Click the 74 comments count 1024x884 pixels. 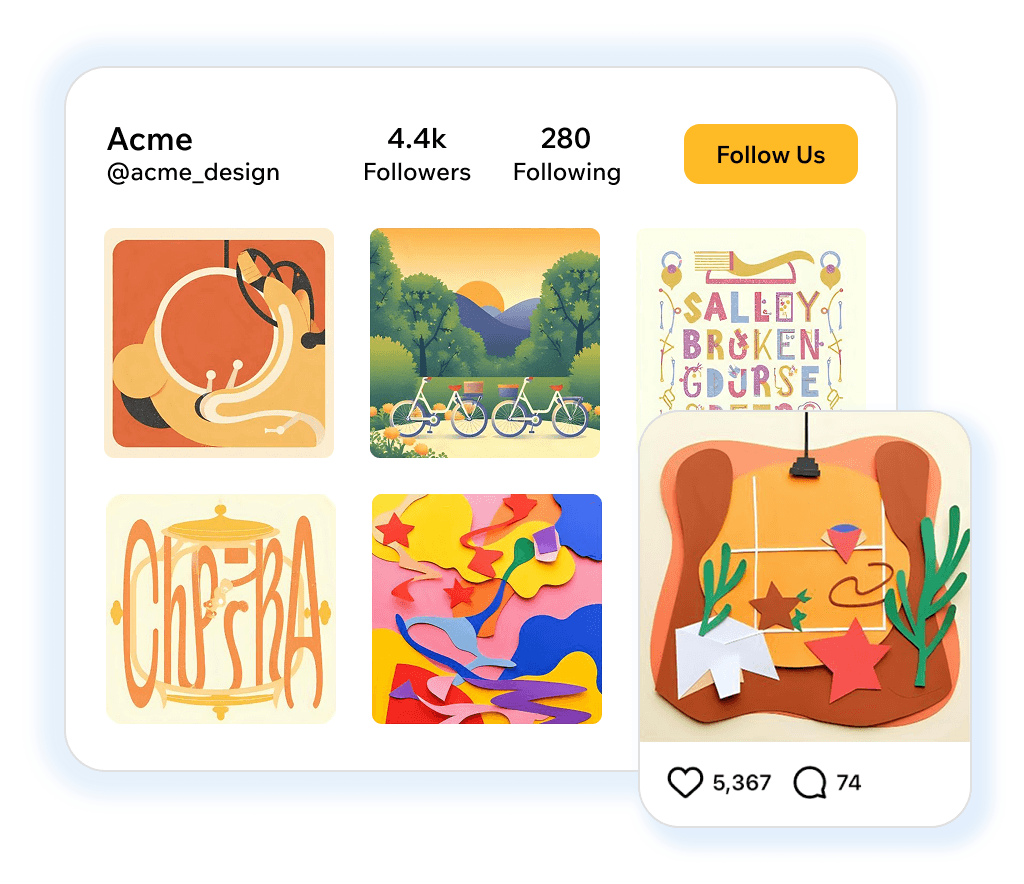pos(848,783)
